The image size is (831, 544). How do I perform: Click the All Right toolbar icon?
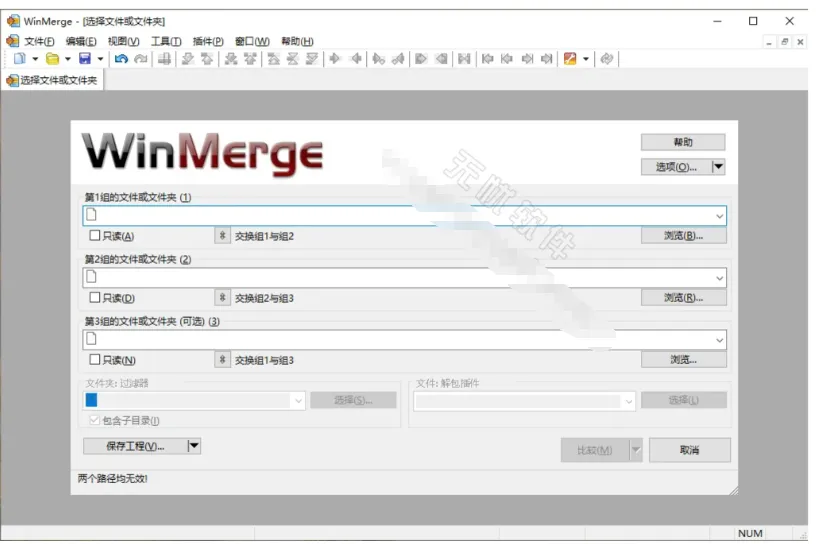[421, 58]
